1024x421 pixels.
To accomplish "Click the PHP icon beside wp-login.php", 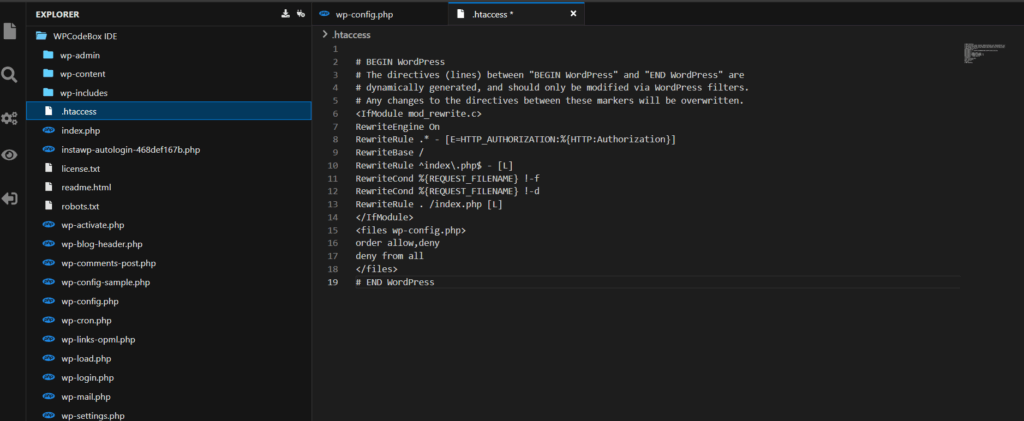I will 48,377.
